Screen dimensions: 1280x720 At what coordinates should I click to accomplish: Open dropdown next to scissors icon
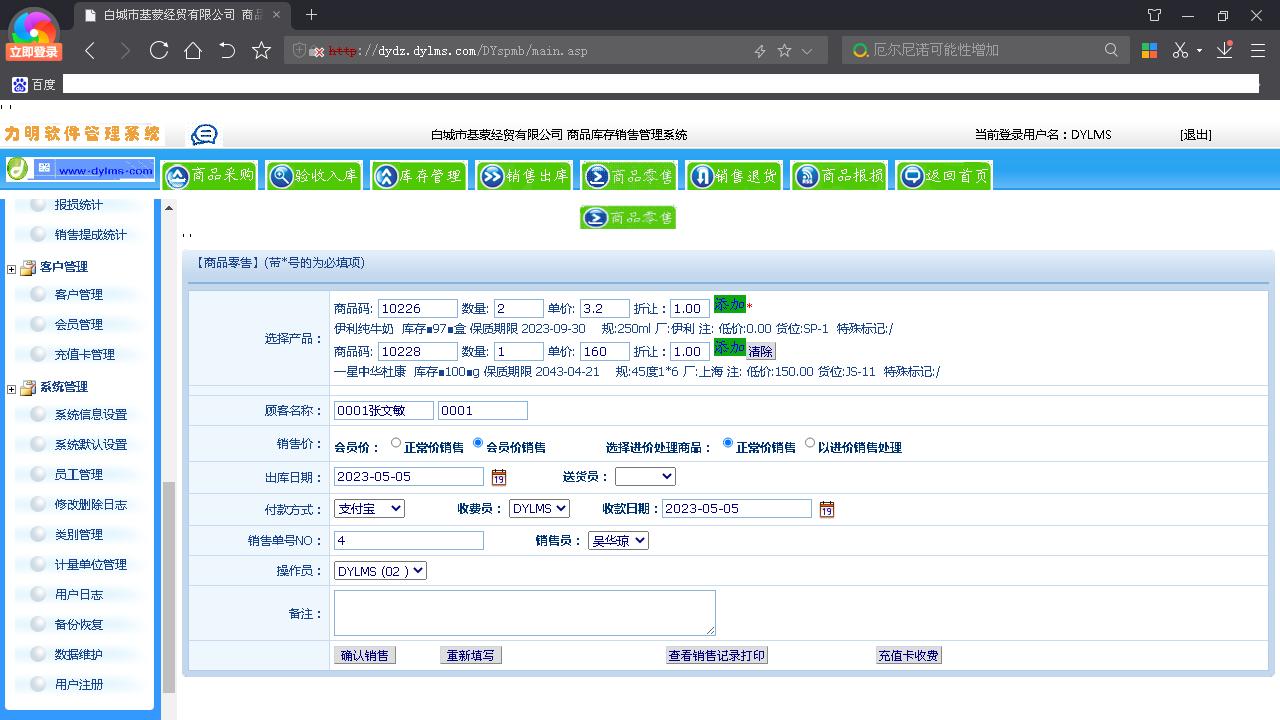1199,51
